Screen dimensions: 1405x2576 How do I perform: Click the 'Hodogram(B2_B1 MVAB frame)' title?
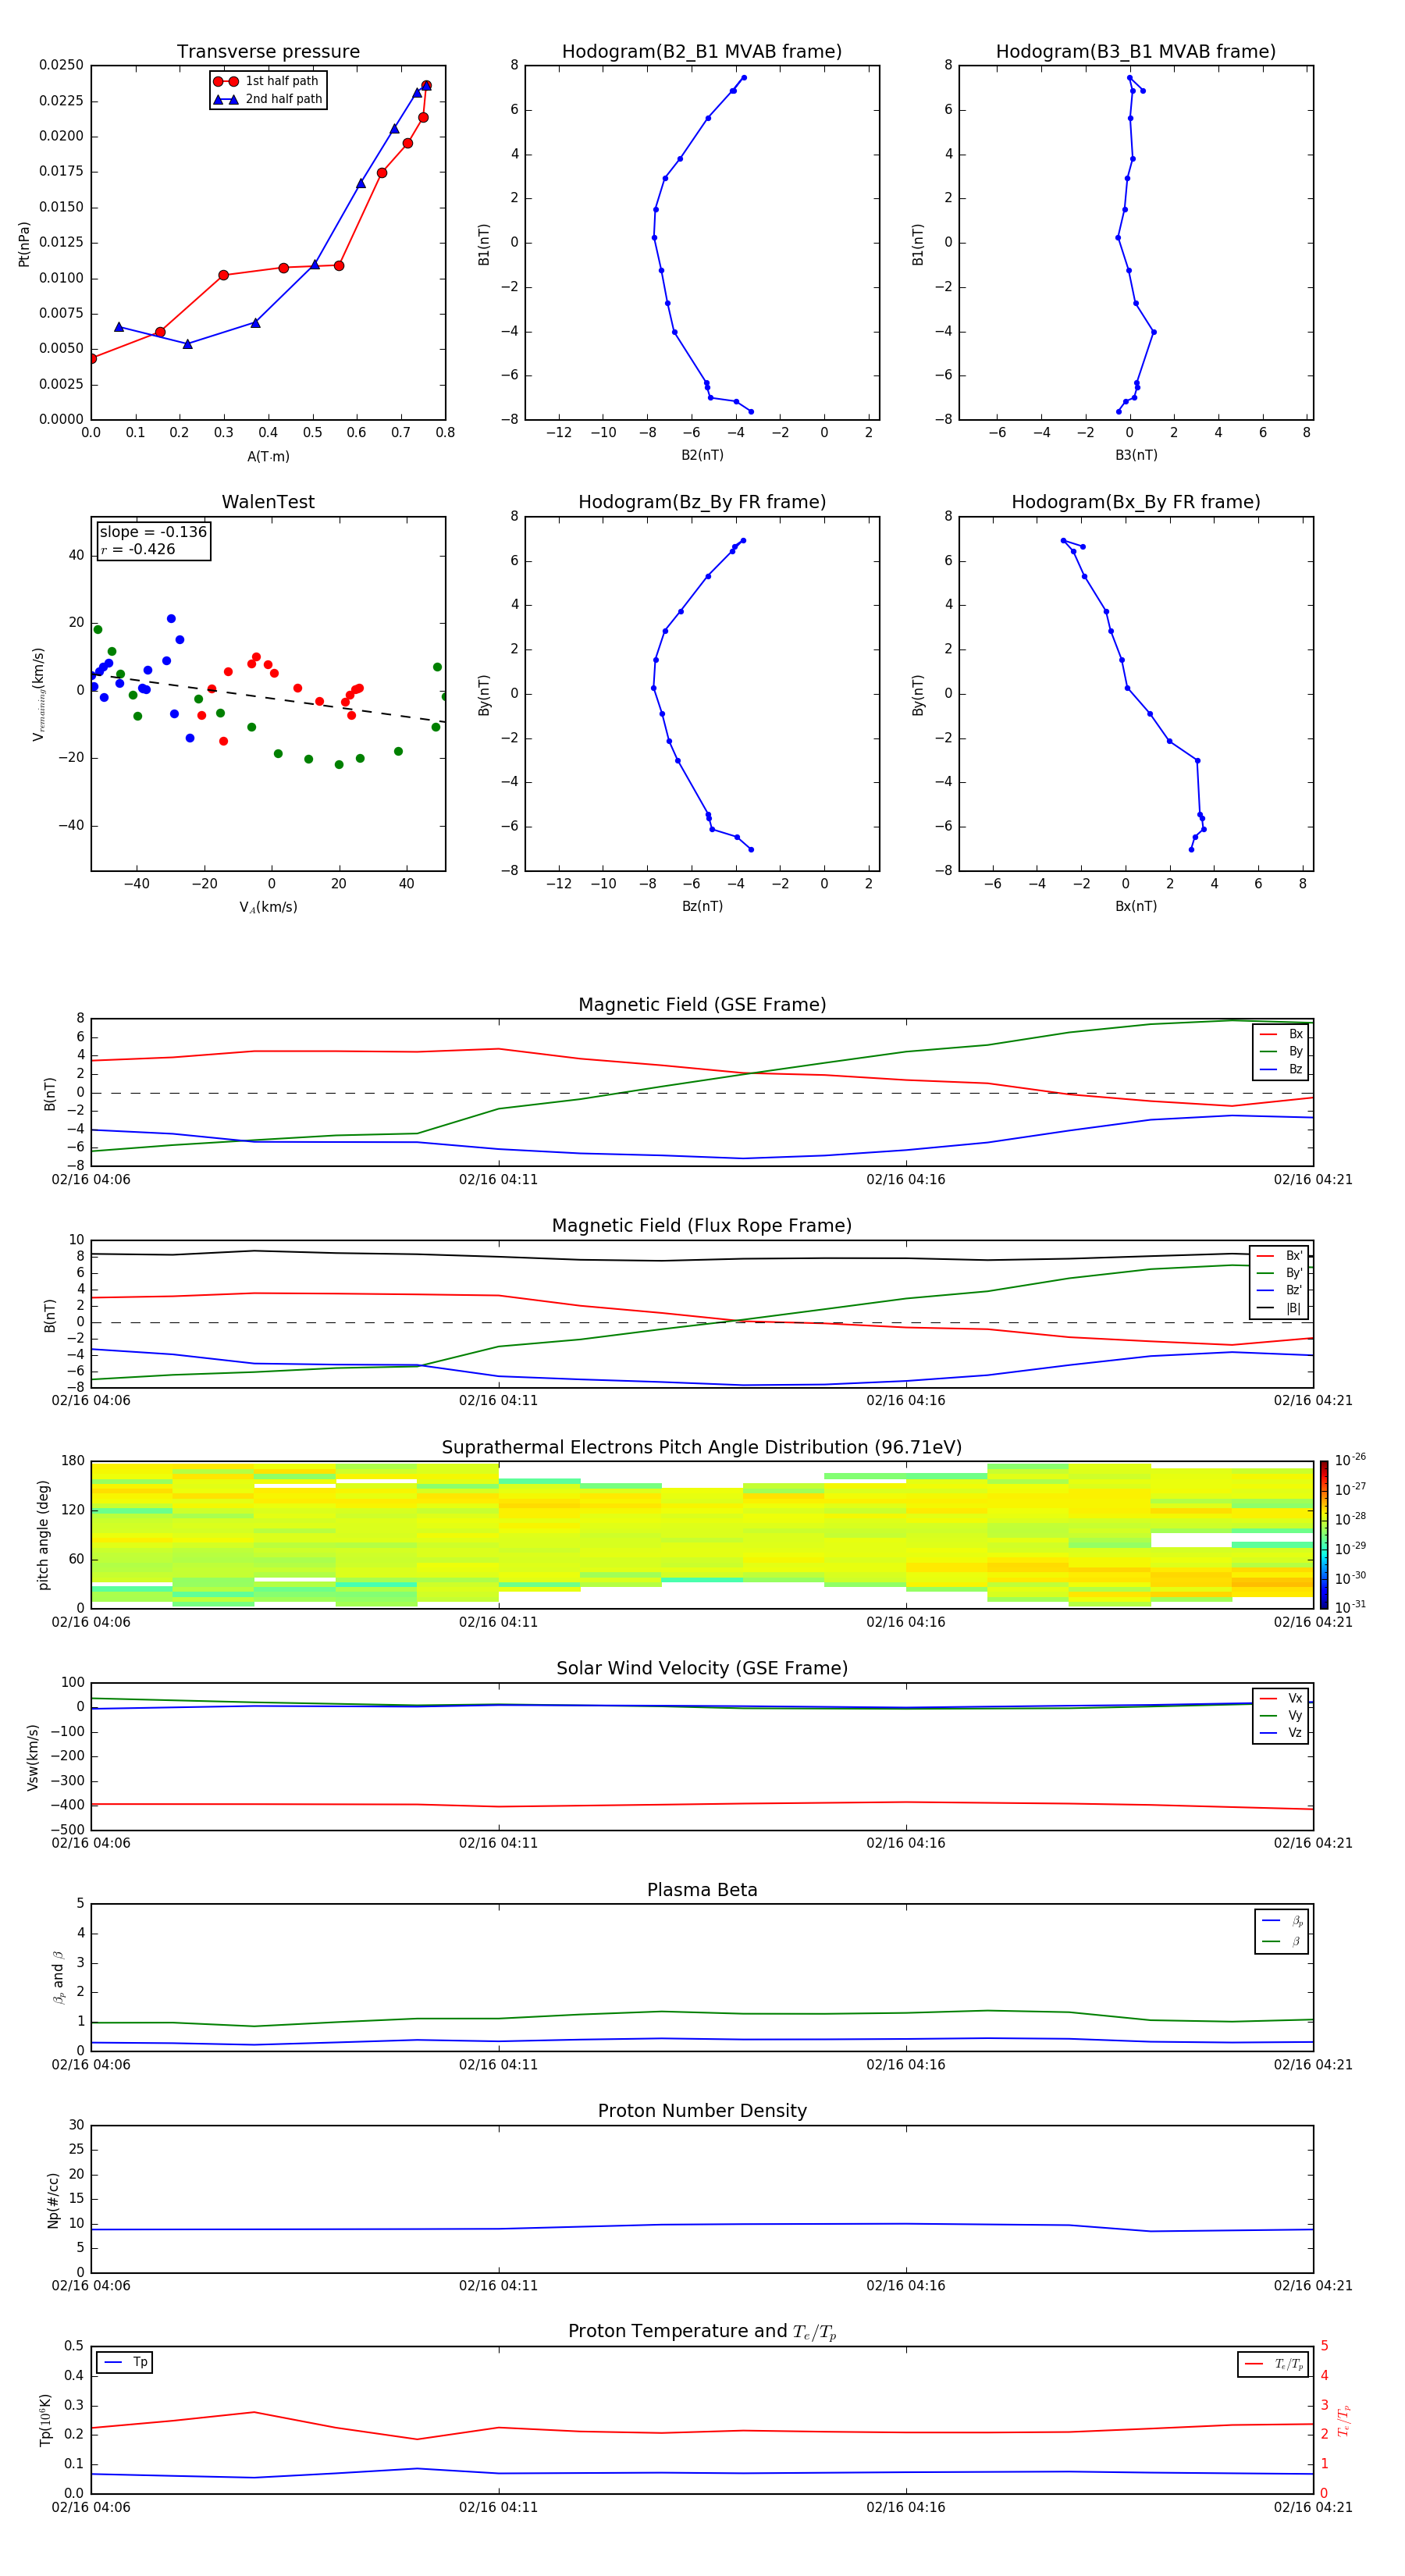click(702, 52)
